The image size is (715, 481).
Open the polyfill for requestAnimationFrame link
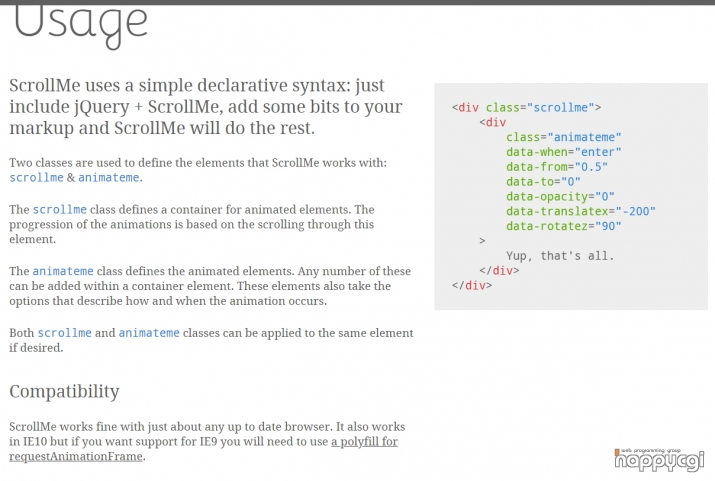click(203, 449)
